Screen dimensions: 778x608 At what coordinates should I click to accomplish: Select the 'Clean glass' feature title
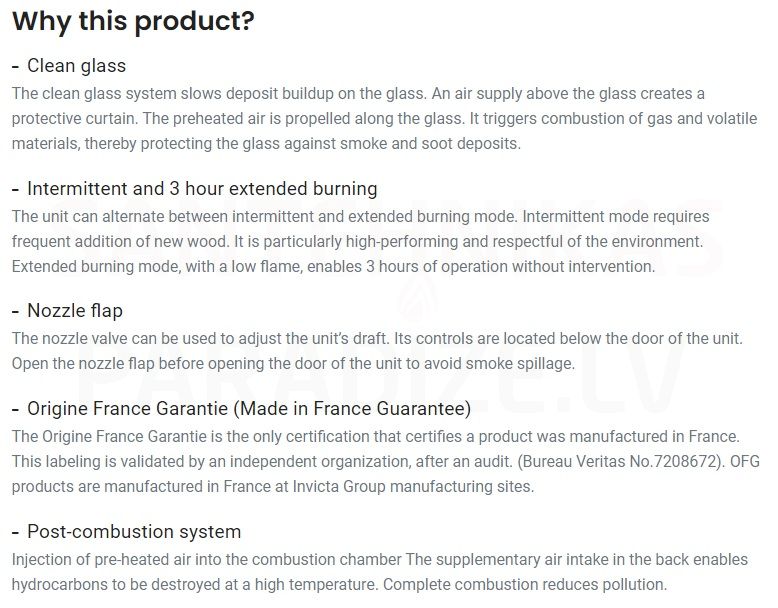click(x=76, y=66)
